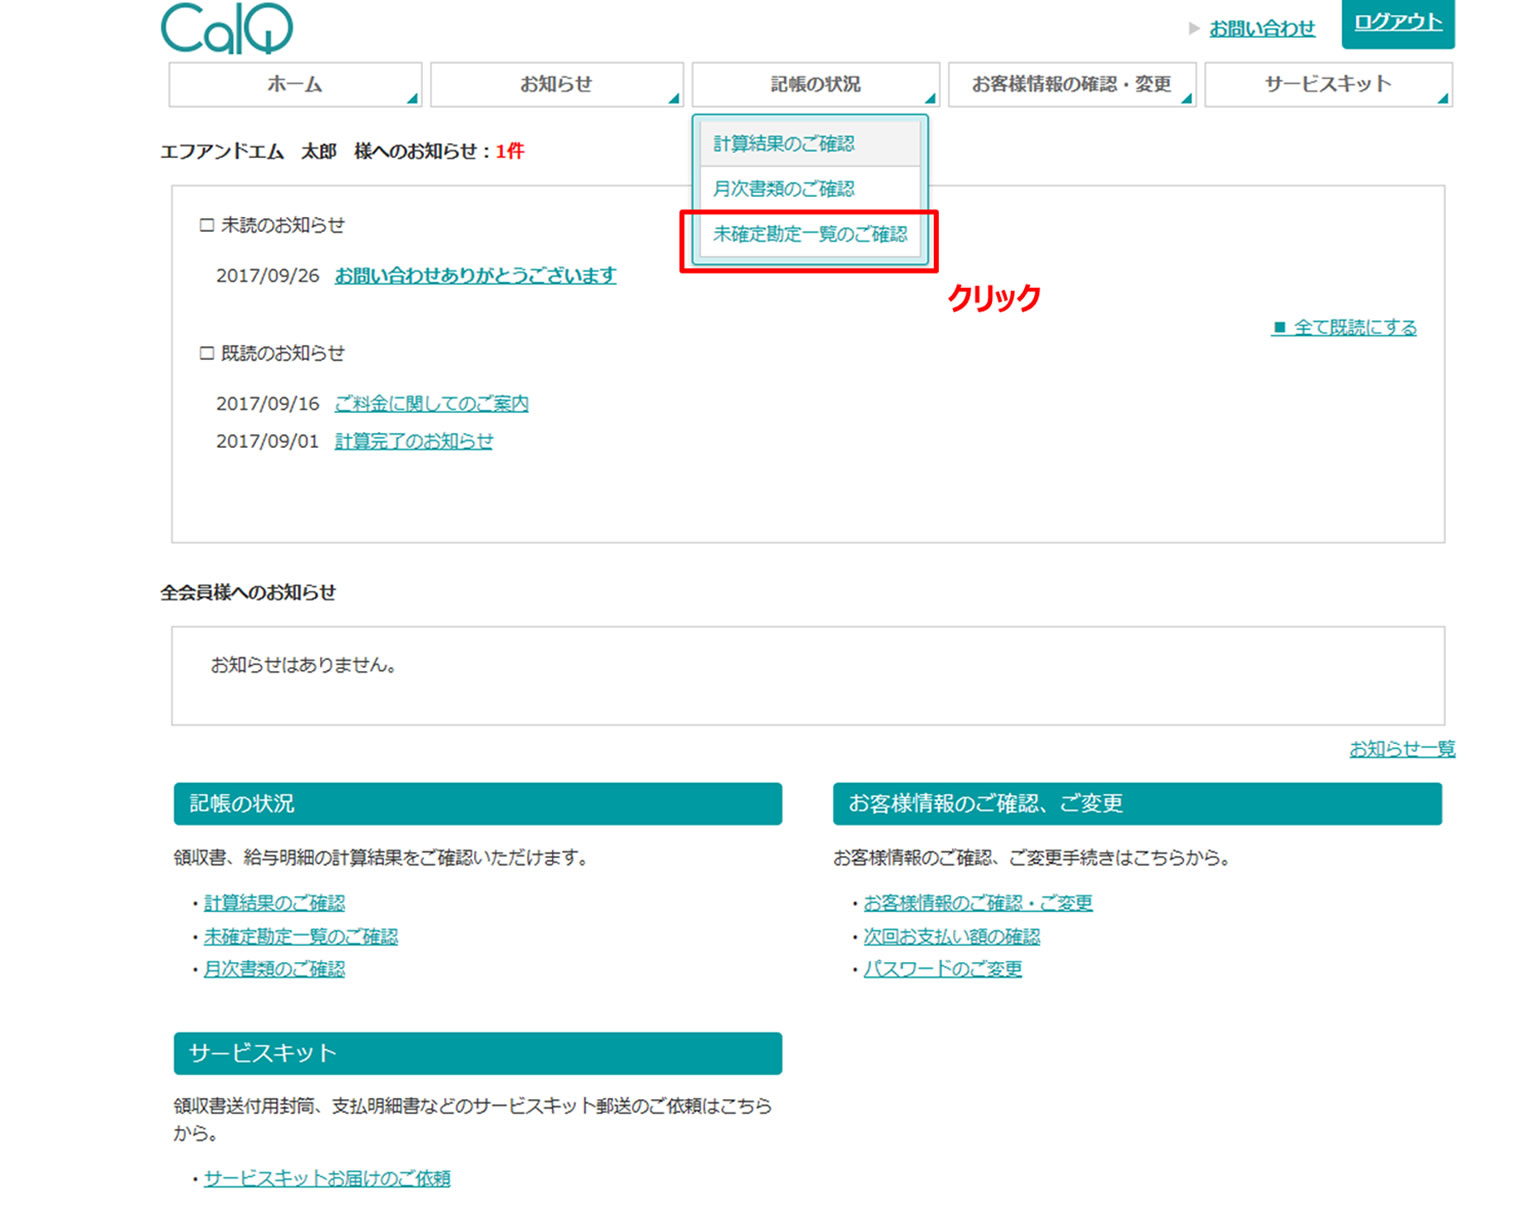Open 未確定勘定一覧のご確認 link in lower section
This screenshot has height=1206, width=1540.
[x=301, y=937]
